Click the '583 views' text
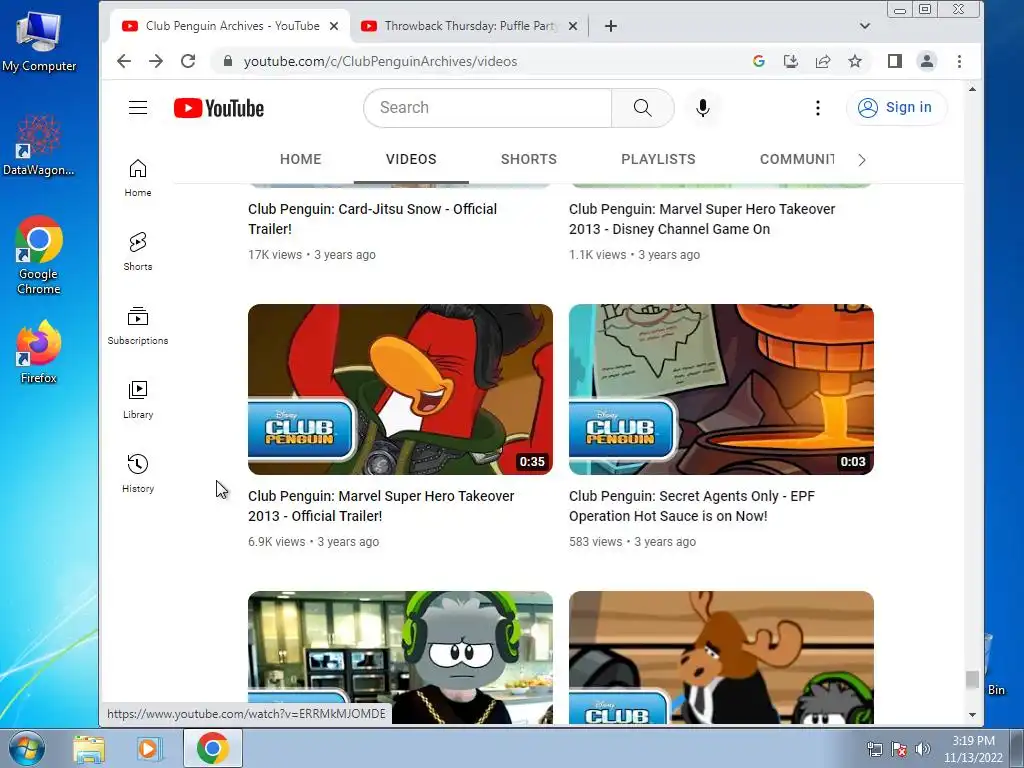The width and height of the screenshot is (1024, 768). click(596, 541)
